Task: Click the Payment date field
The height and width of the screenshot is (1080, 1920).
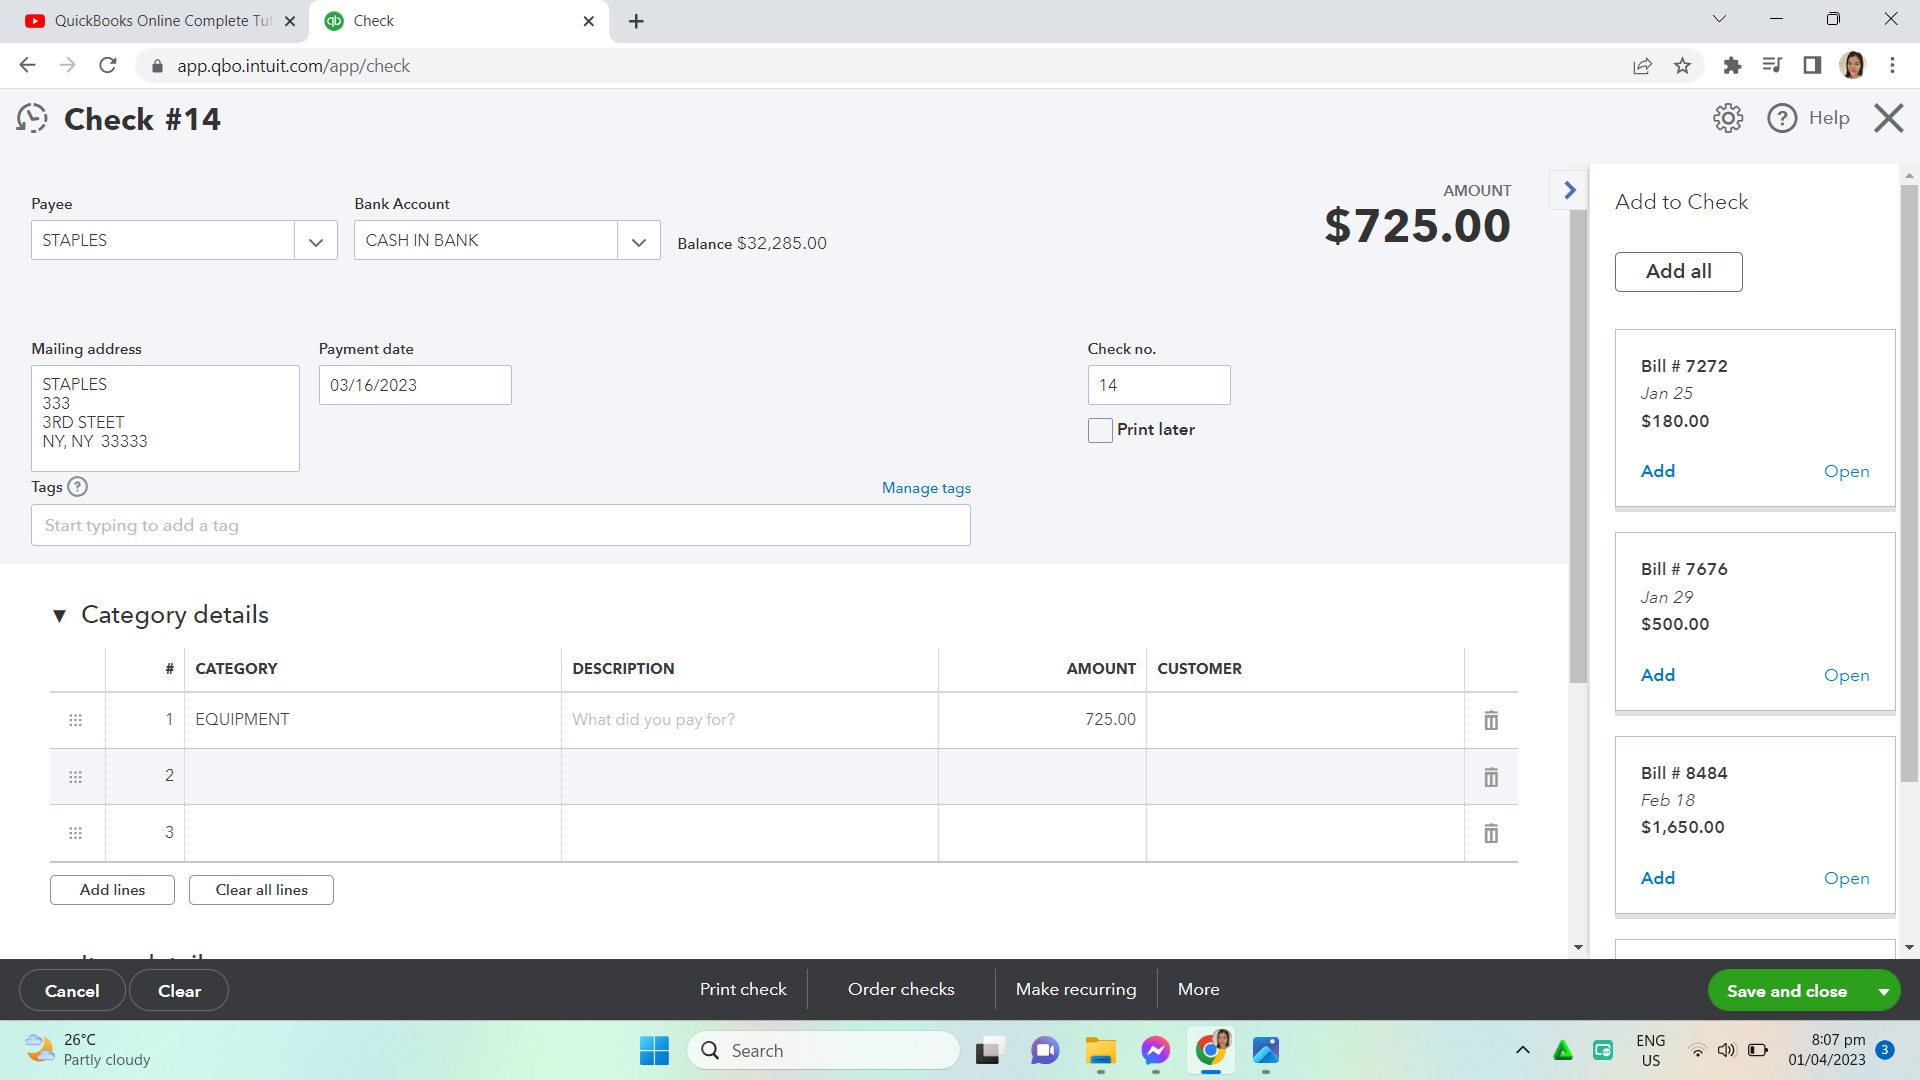Action: [x=414, y=385]
